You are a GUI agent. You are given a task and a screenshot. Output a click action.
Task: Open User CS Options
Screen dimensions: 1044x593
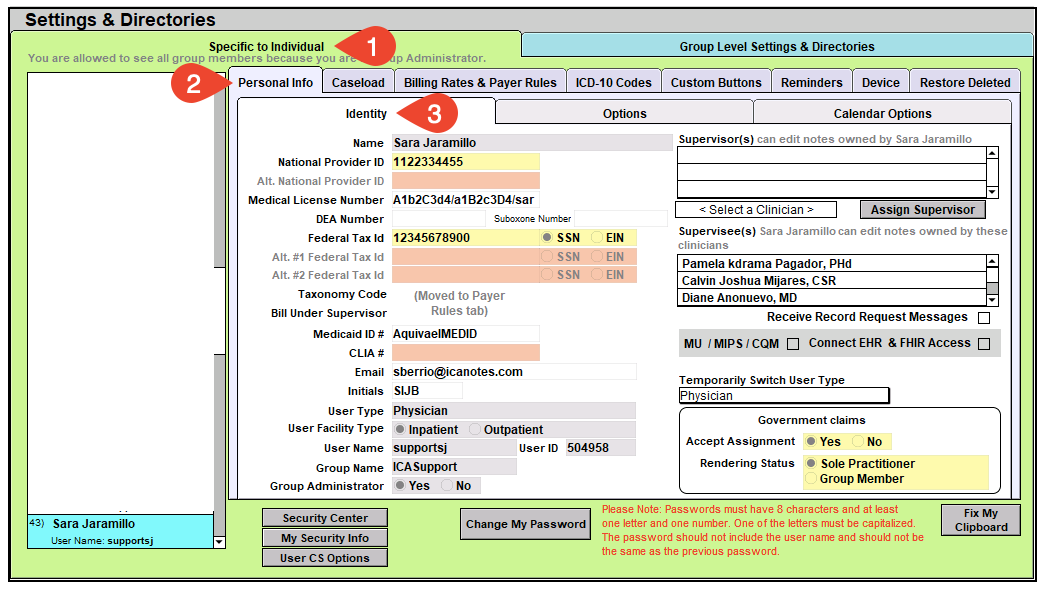(x=324, y=558)
